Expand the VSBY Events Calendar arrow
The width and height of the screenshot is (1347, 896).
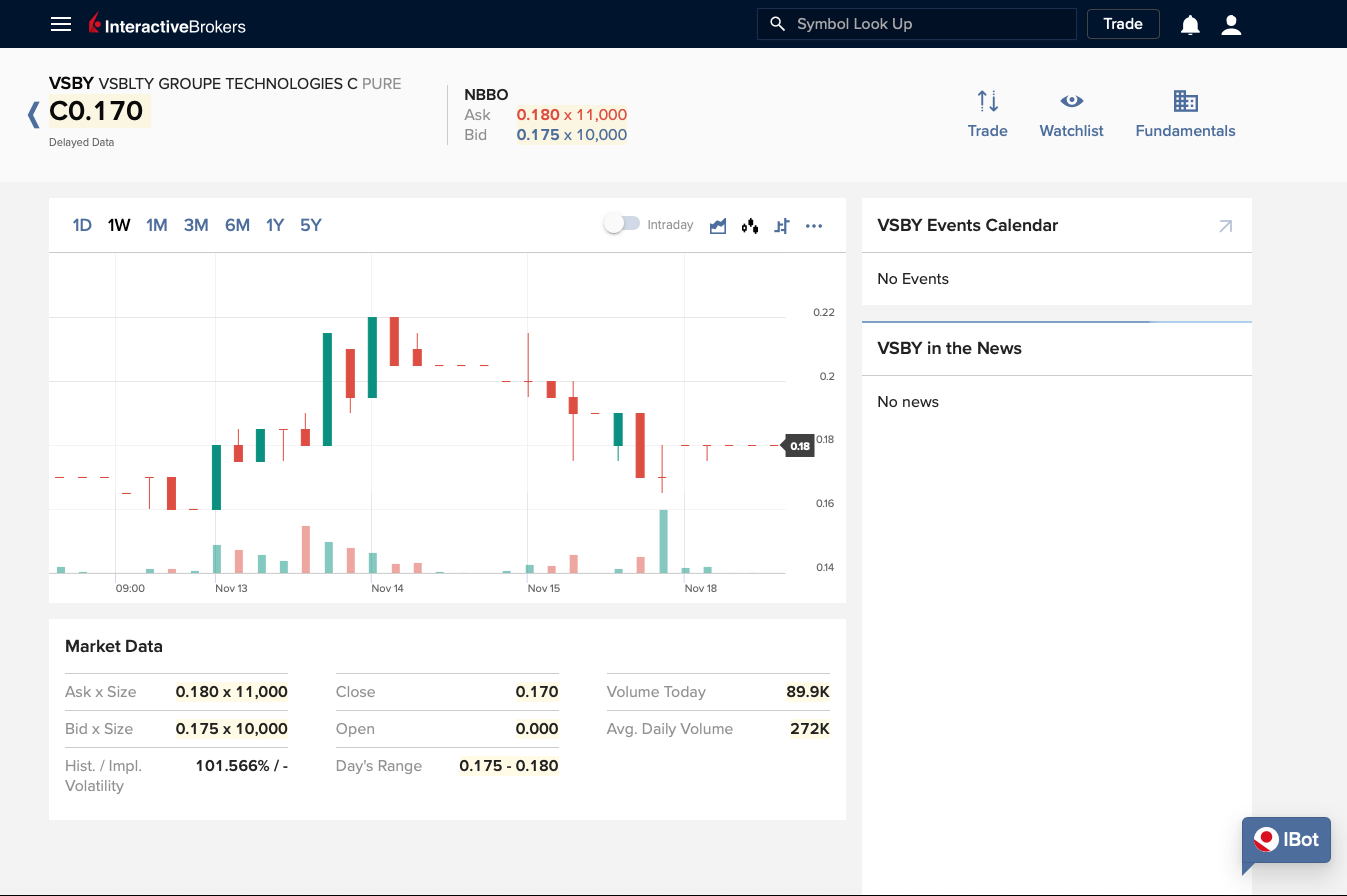click(x=1226, y=226)
